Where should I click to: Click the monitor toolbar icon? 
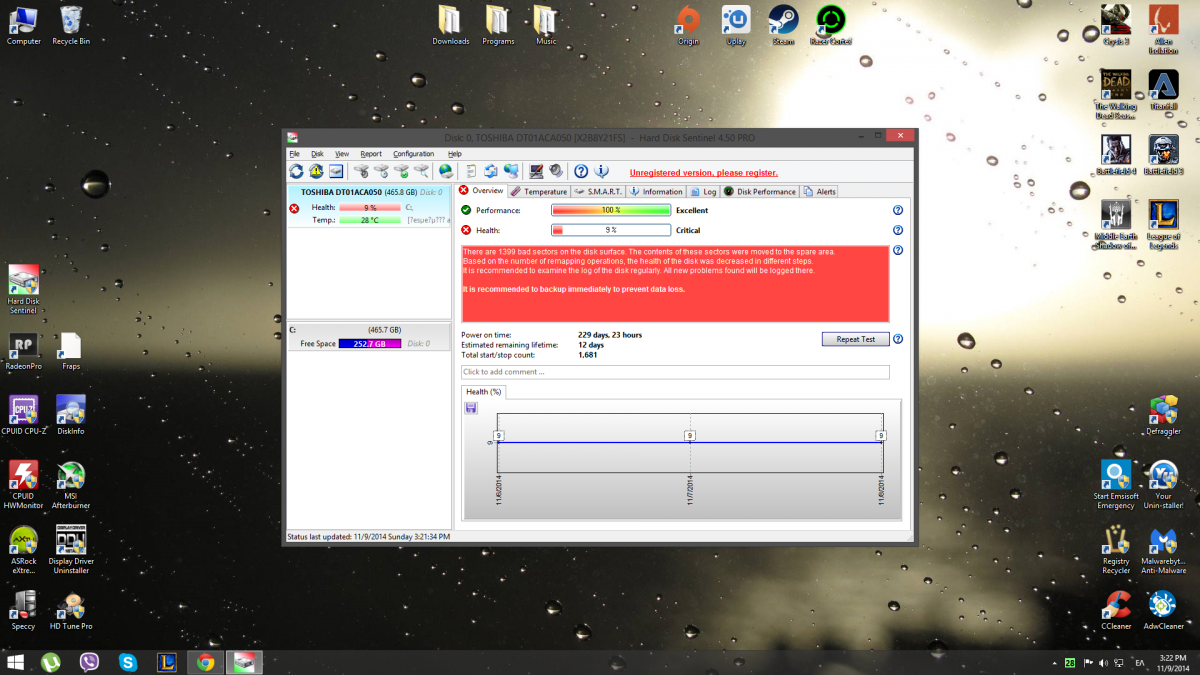pyautogui.click(x=536, y=171)
